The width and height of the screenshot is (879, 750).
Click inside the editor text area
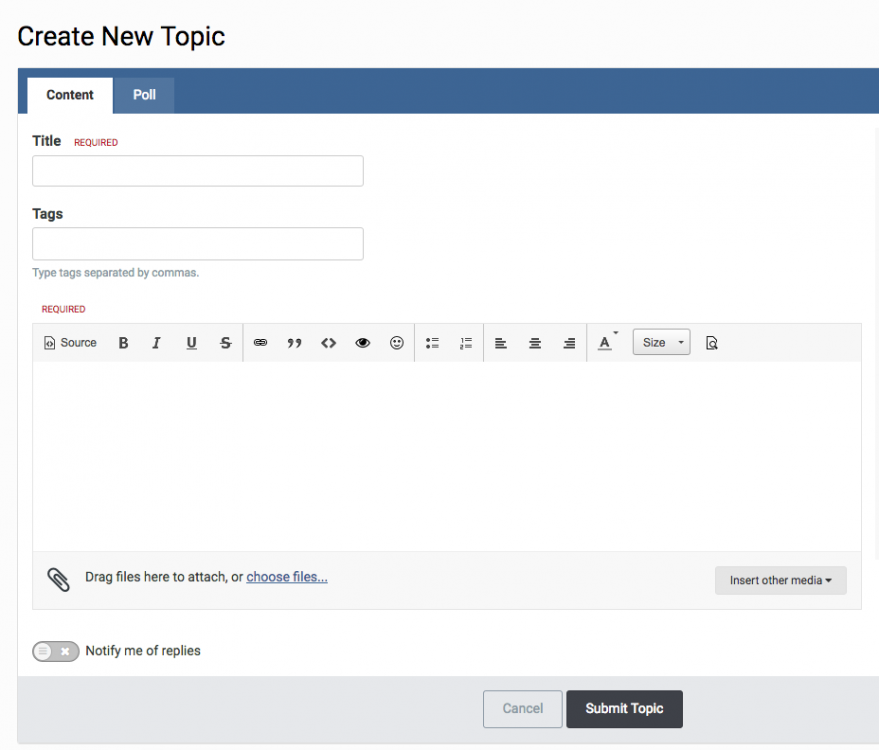click(447, 456)
